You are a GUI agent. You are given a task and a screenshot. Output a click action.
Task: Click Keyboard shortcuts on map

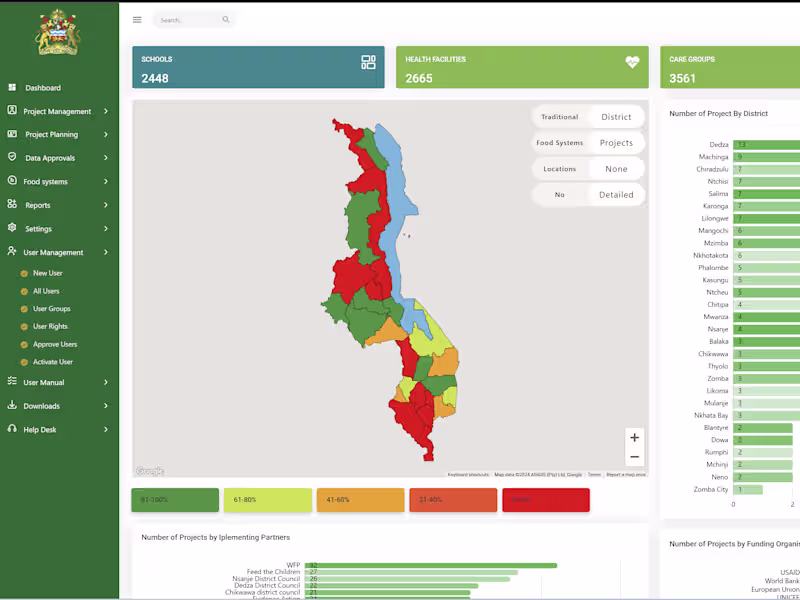pyautogui.click(x=468, y=475)
